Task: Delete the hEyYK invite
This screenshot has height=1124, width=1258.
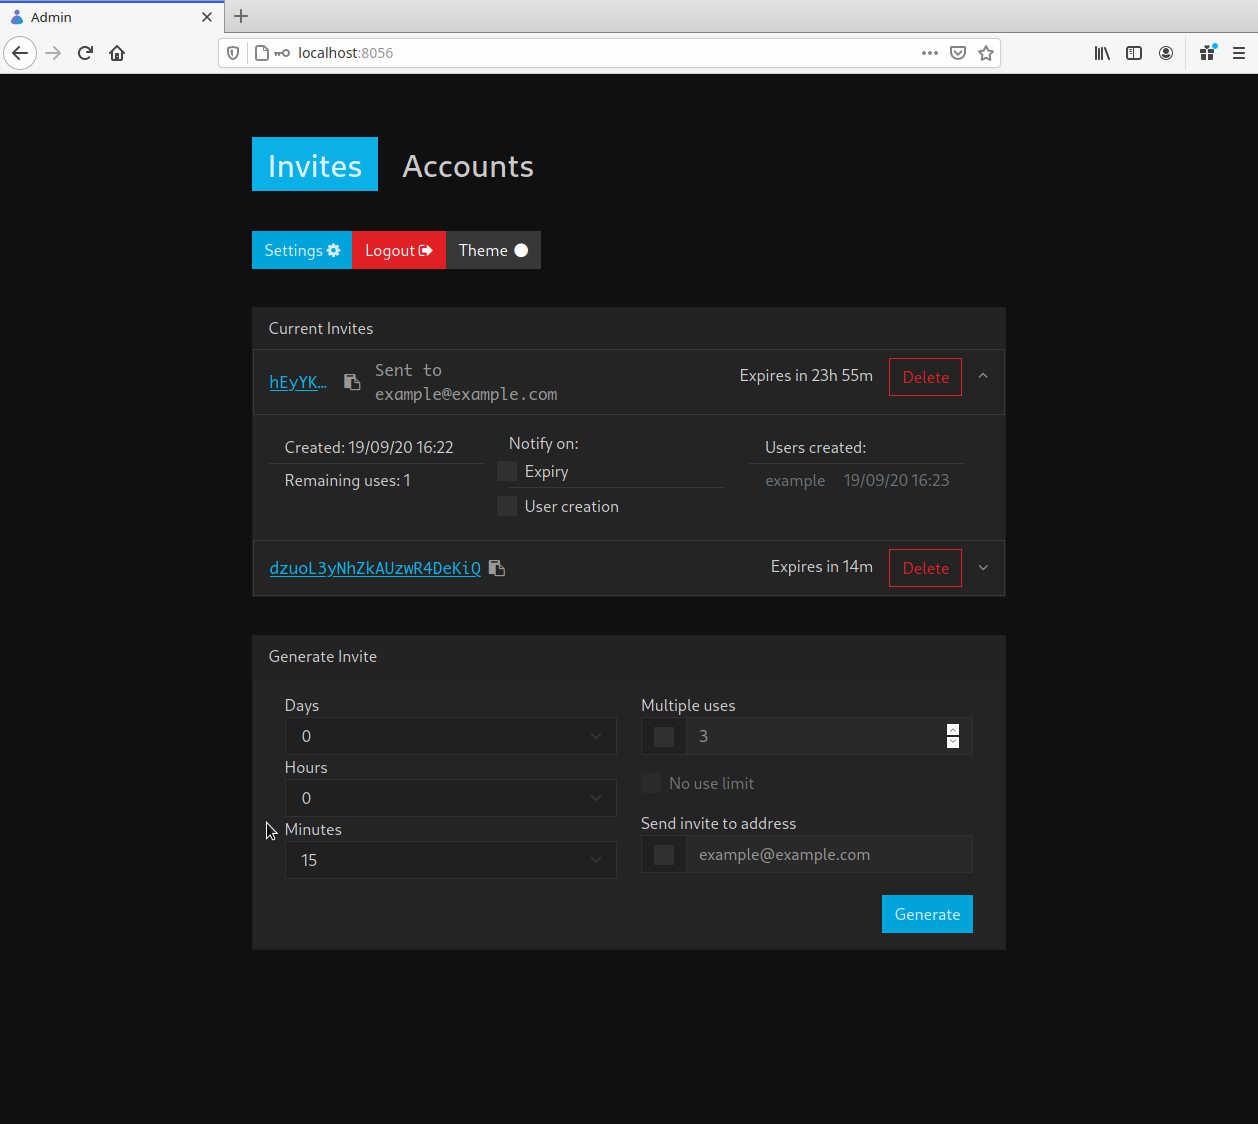Action: click(x=926, y=377)
